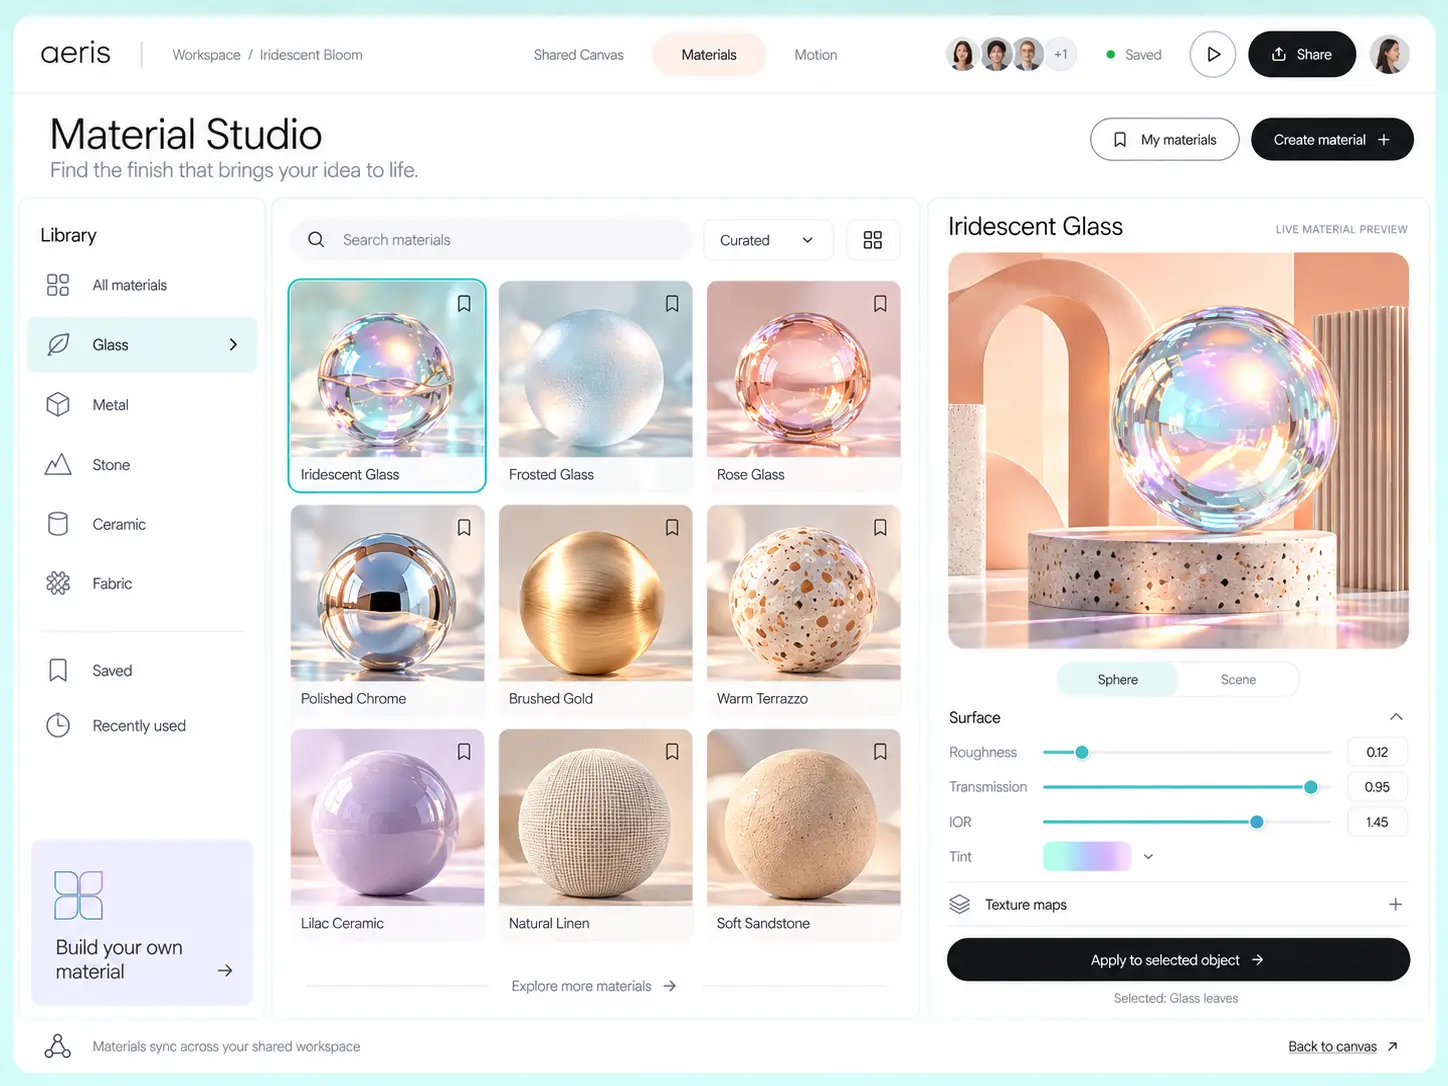Click the workspace sync icon in footer
This screenshot has height=1086, width=1448.
pyautogui.click(x=58, y=1046)
